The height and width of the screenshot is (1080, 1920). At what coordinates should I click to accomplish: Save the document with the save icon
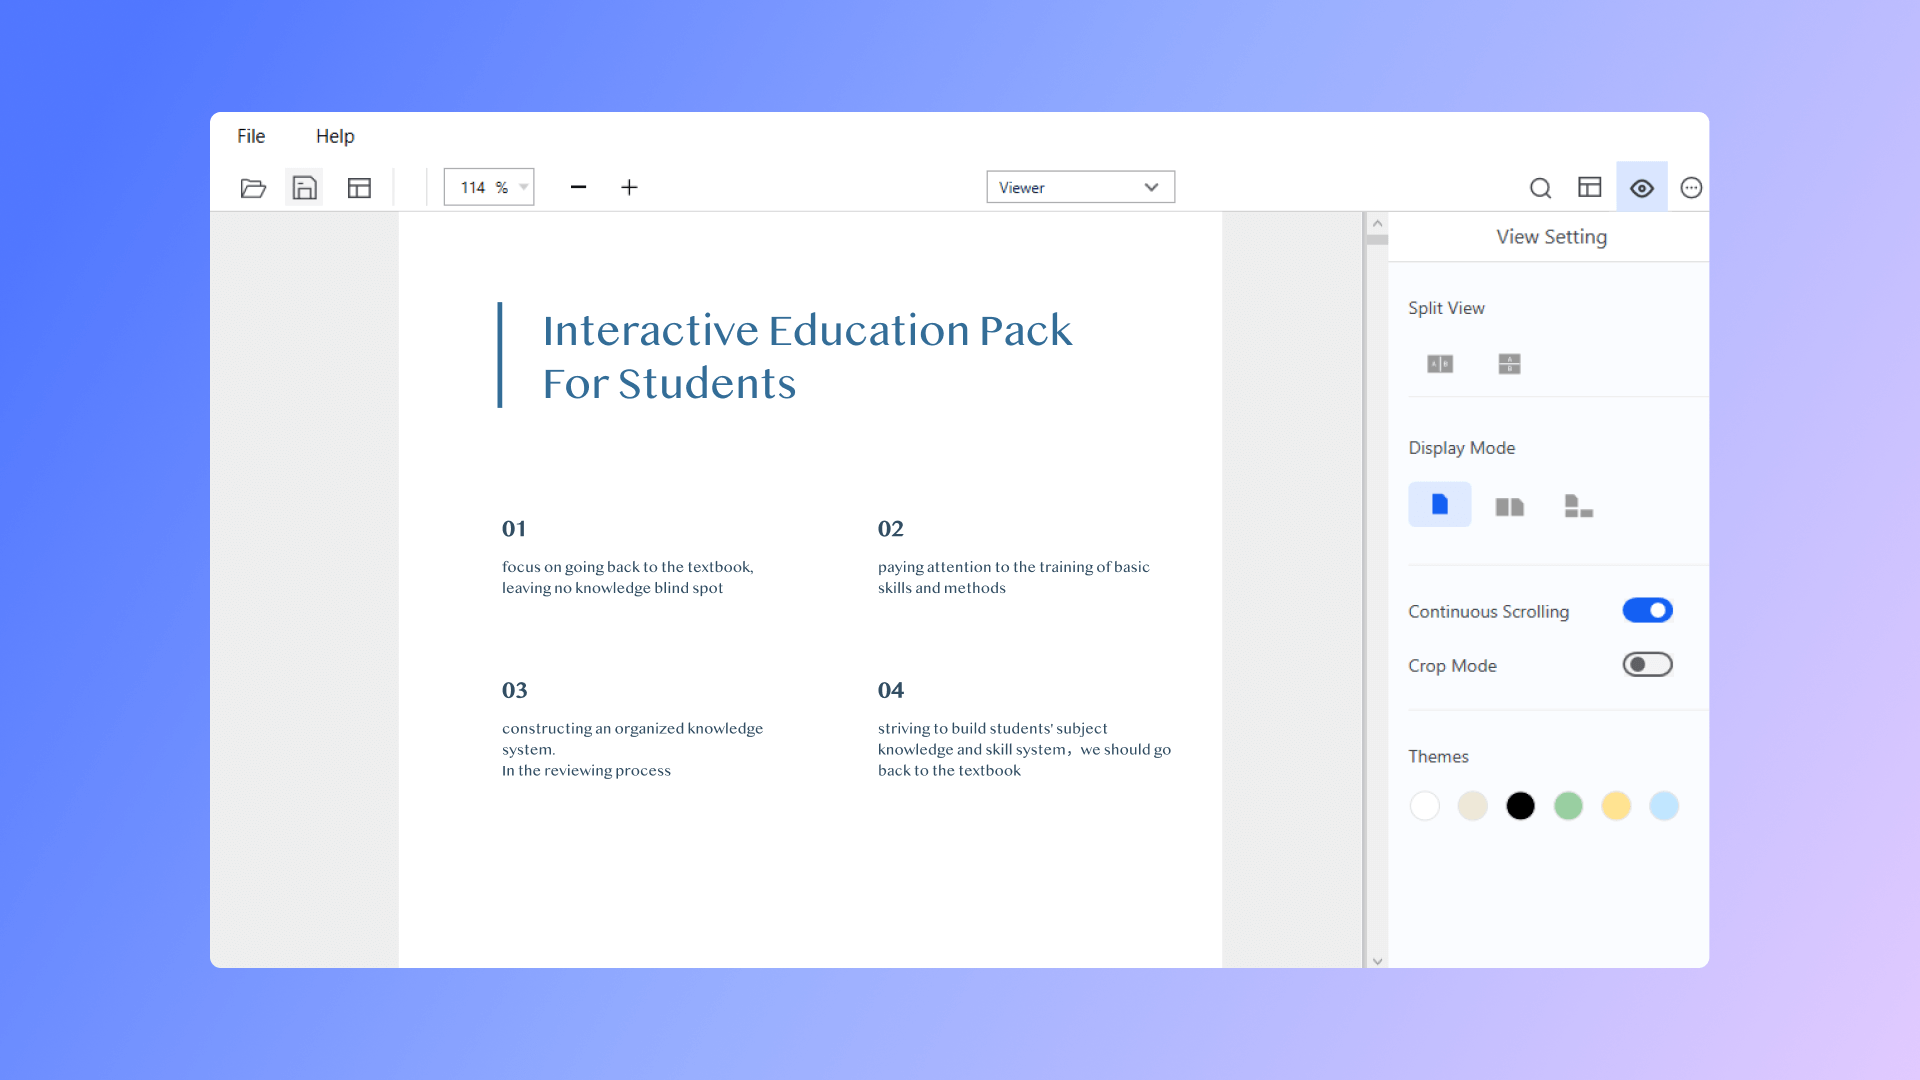coord(304,187)
